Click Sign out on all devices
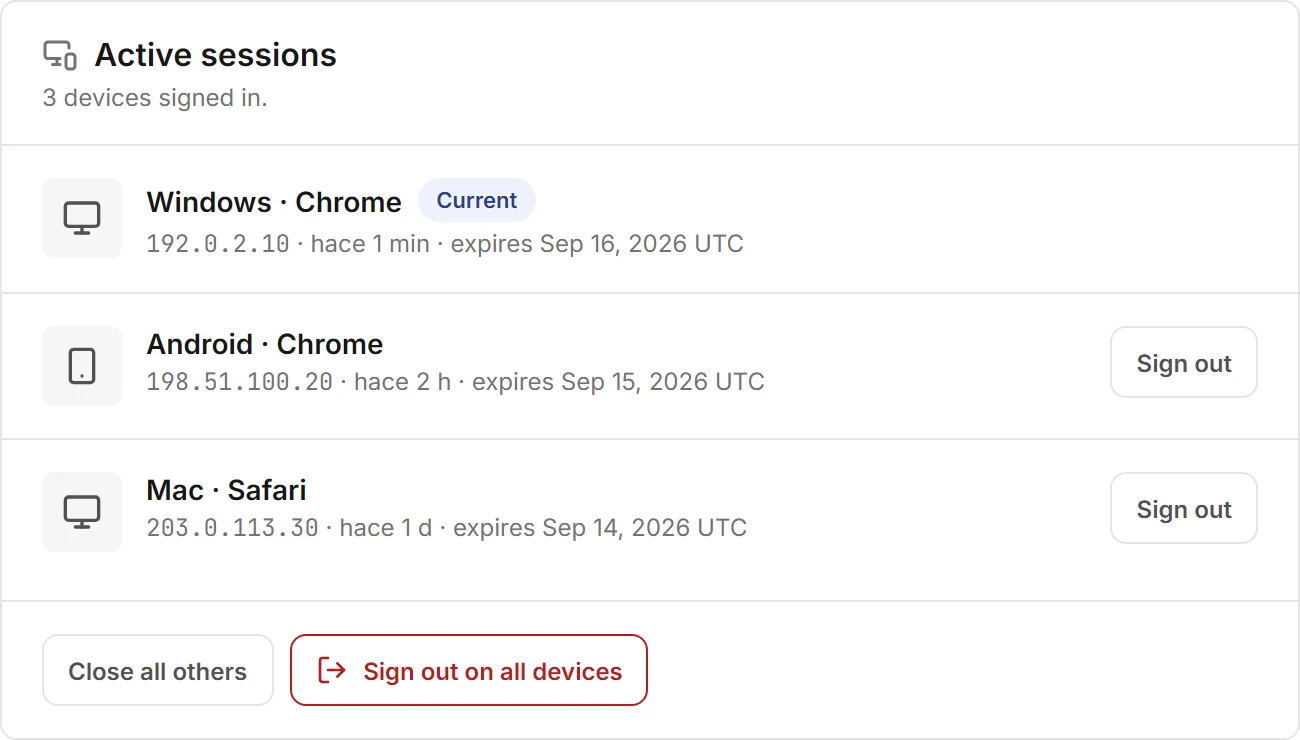This screenshot has width=1300, height=740. click(x=469, y=670)
